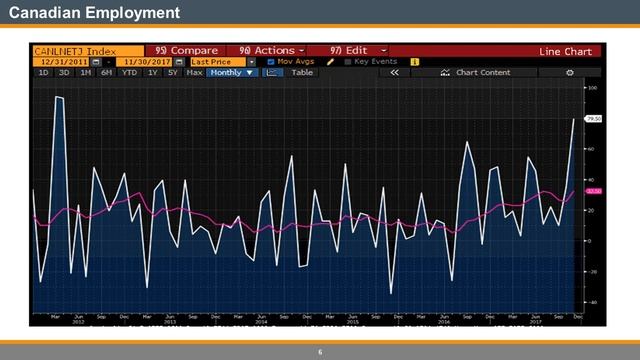Click the Last Price field box
640x360 pixels.
218,62
